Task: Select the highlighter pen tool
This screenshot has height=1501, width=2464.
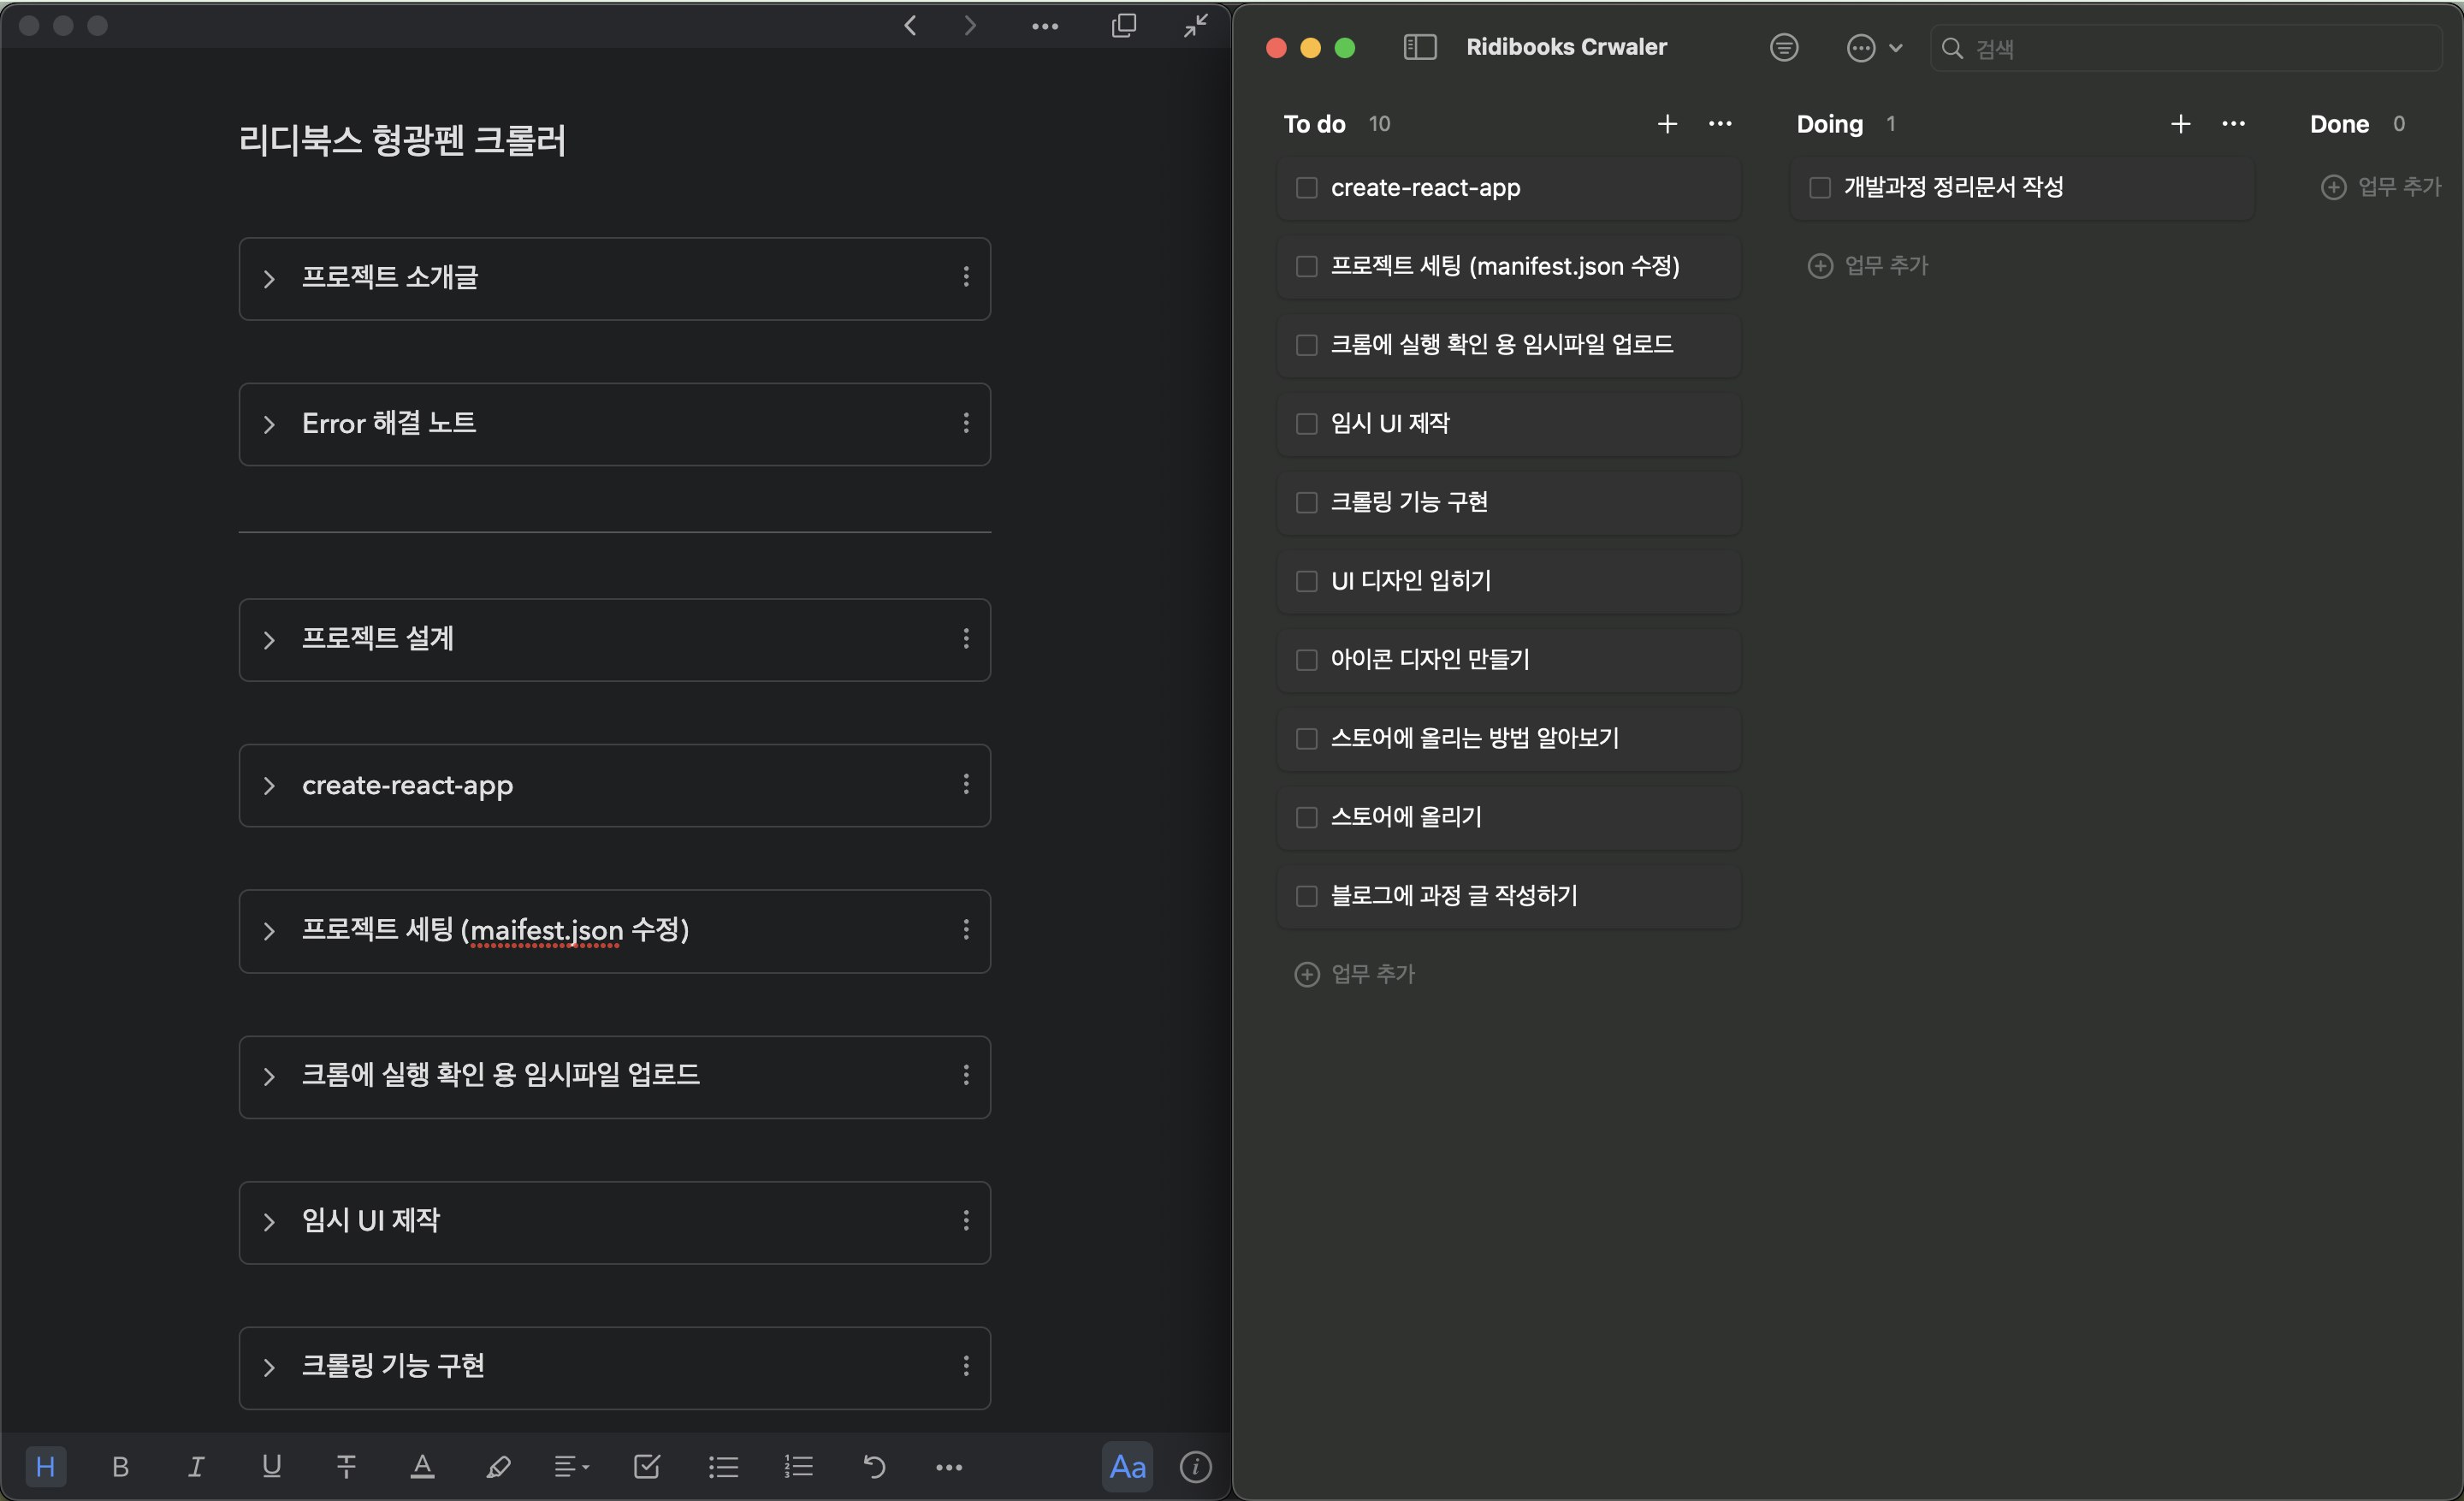Action: click(x=498, y=1466)
